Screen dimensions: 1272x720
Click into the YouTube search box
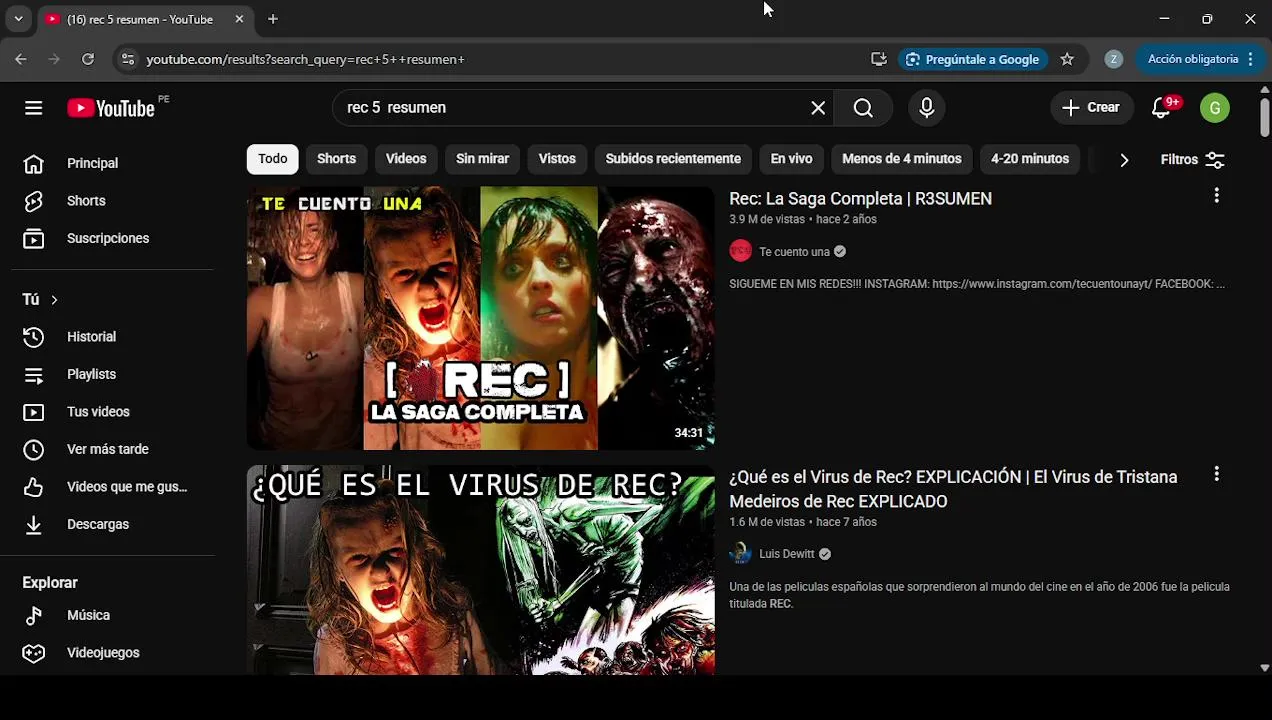tap(570, 108)
